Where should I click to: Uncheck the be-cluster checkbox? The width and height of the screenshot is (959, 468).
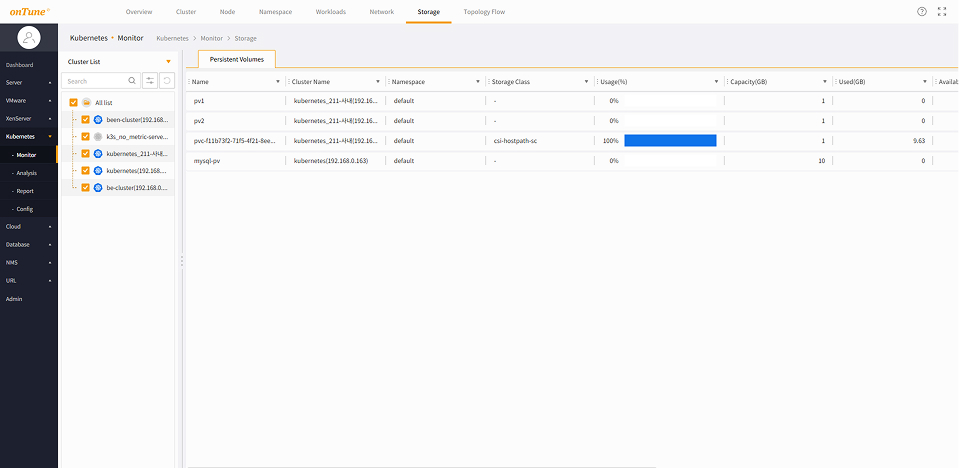click(x=86, y=187)
